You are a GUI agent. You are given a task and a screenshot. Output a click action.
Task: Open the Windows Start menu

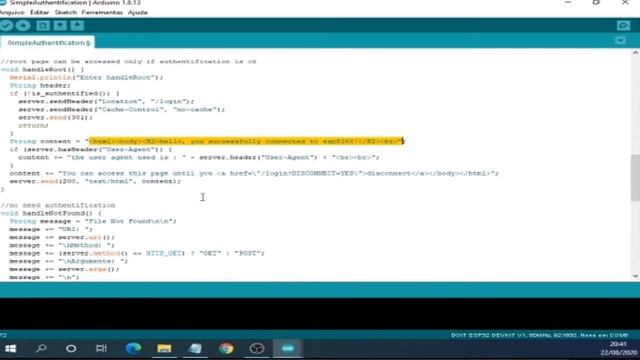11,349
